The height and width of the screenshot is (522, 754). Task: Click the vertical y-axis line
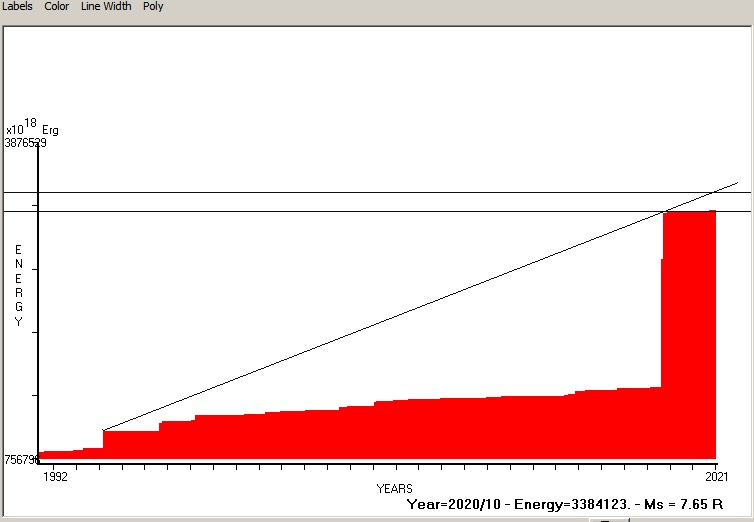38,300
